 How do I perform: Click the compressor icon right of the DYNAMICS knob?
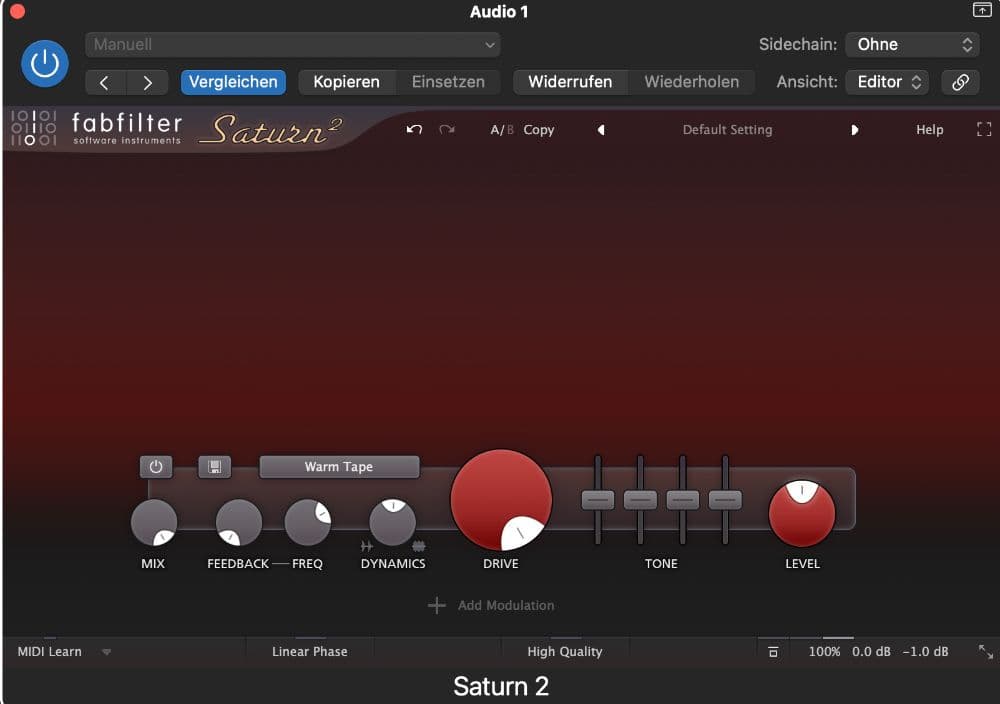pos(418,546)
